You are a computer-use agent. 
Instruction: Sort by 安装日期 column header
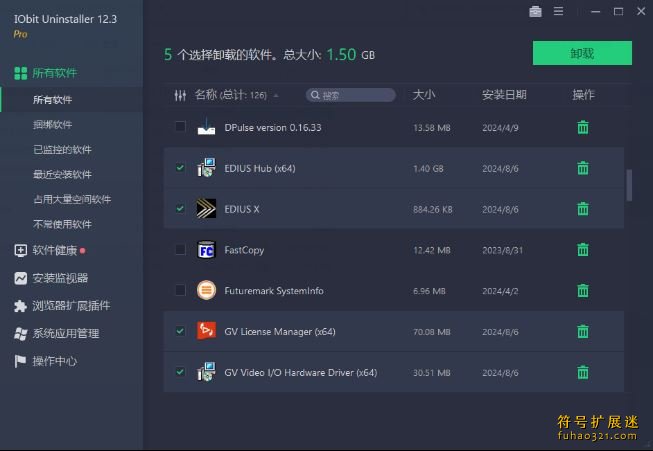pyautogui.click(x=504, y=95)
